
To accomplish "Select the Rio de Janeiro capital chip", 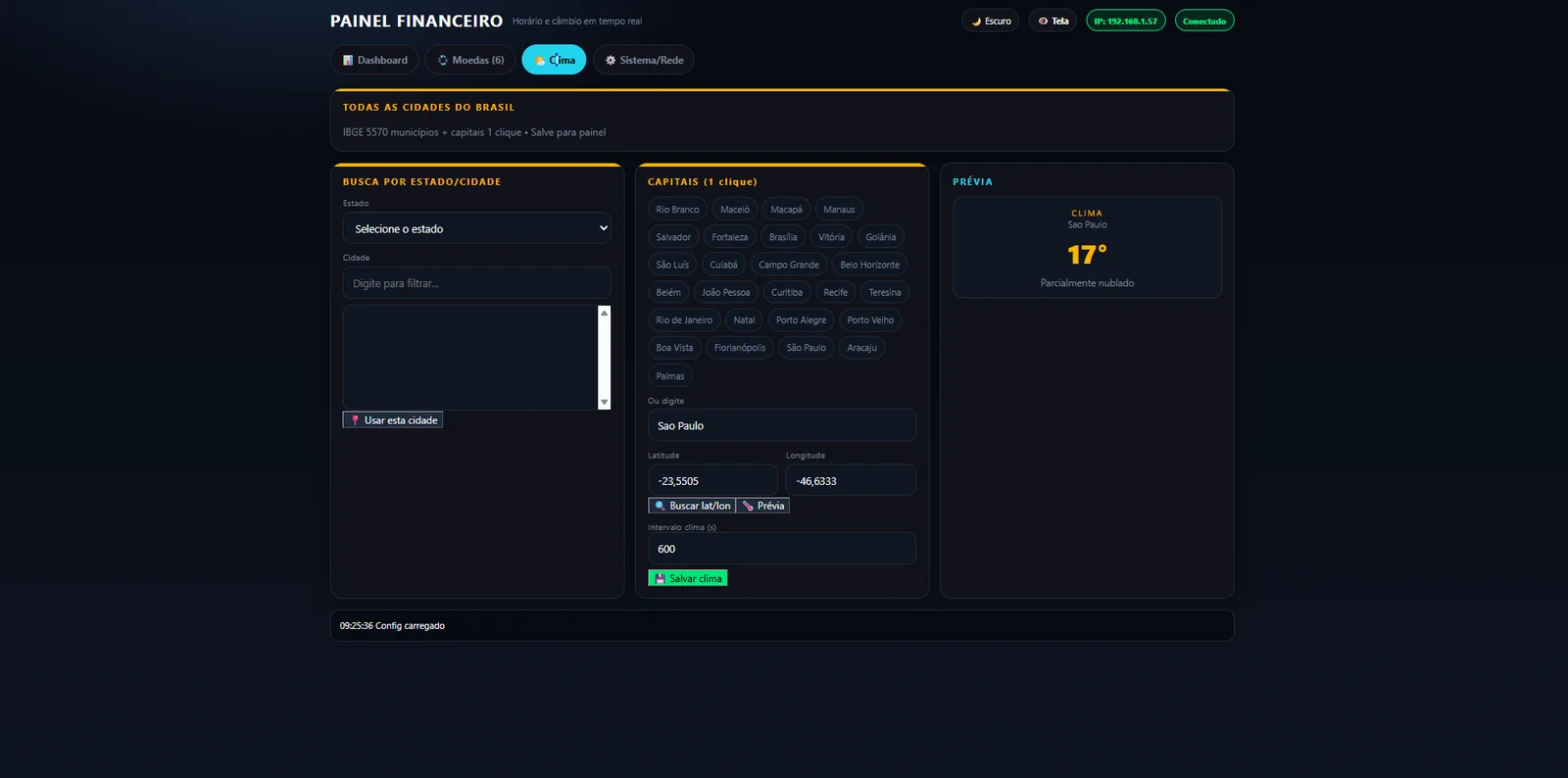I will point(684,320).
